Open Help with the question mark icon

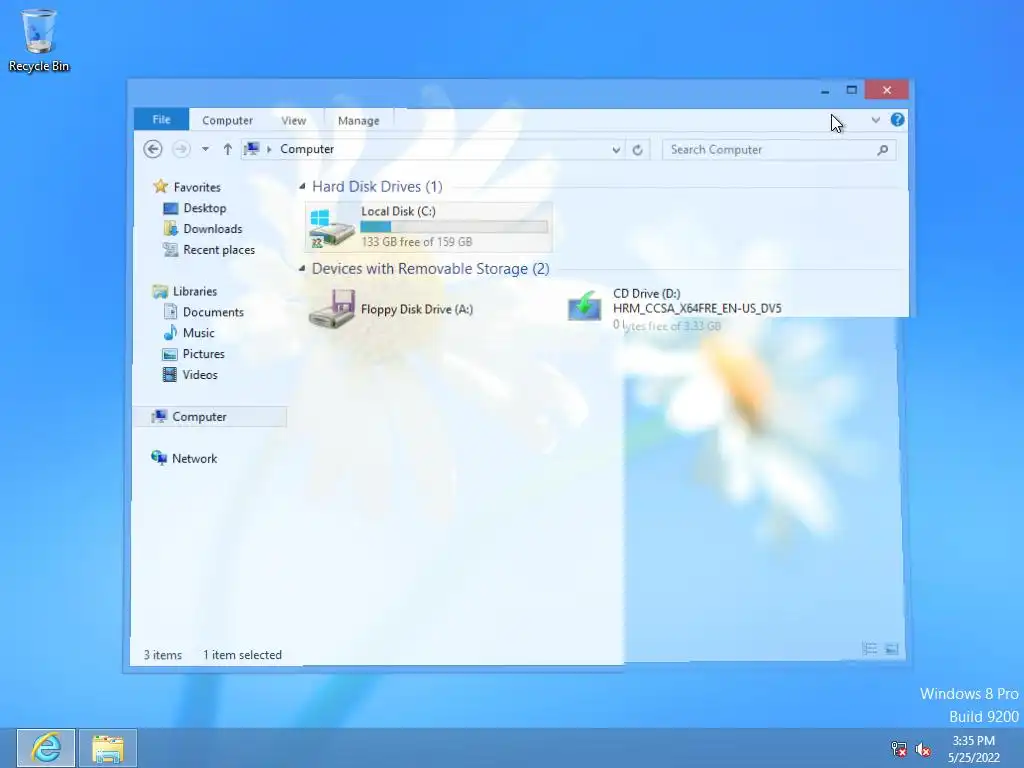(897, 120)
